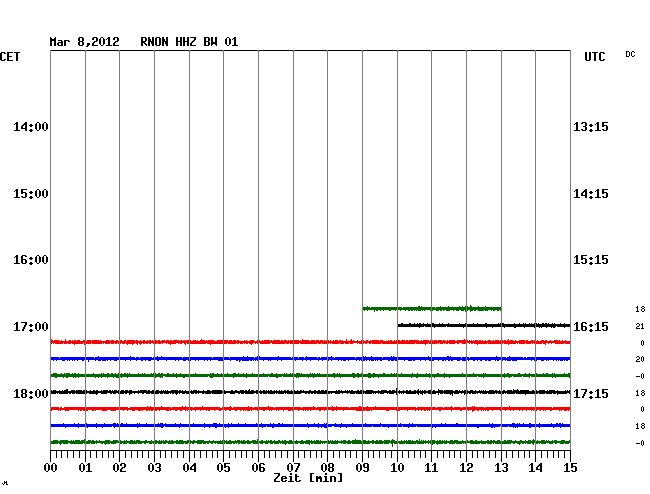
Task: Click minute label 00 on the time axis
Action: (51, 468)
